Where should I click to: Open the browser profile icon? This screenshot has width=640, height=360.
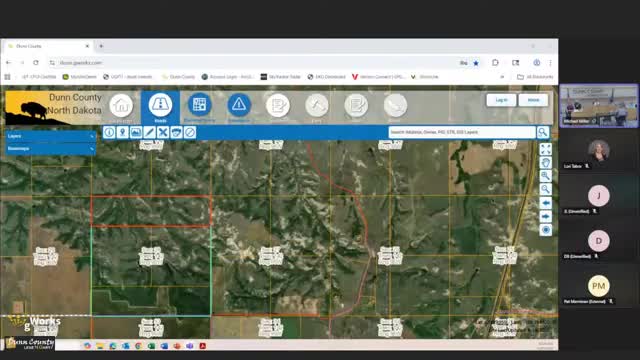[x=536, y=62]
